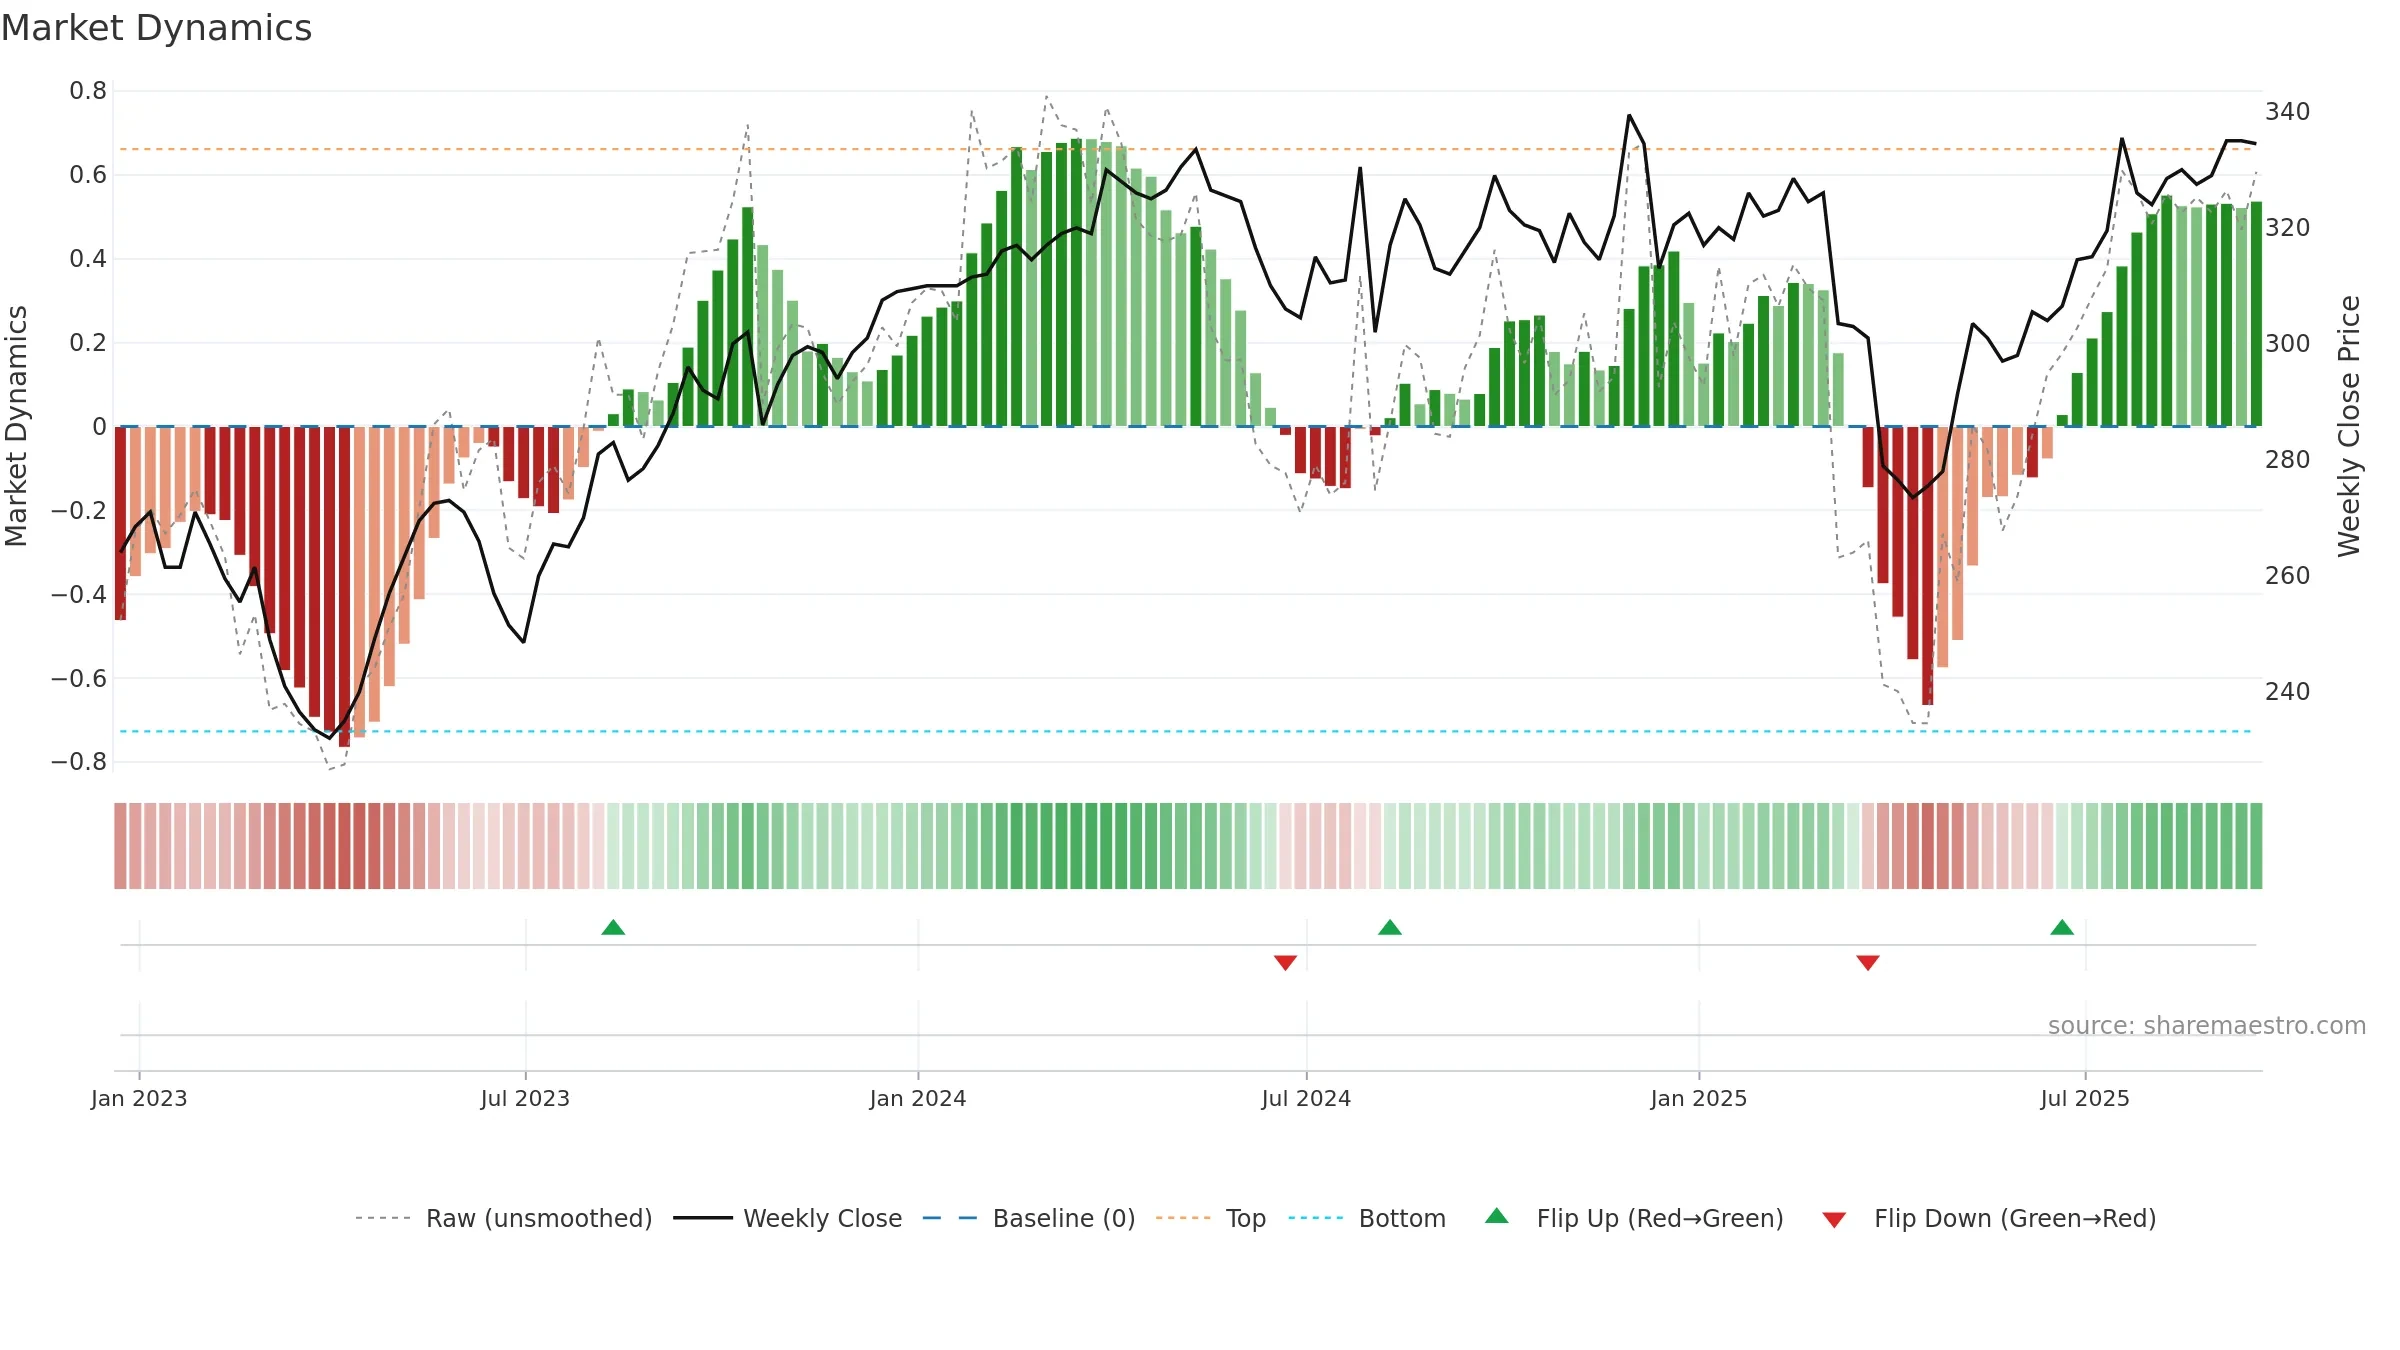Viewport: 2400px width, 1350px height.
Task: Click the −0.8 left axis tick
Action: coord(79,762)
